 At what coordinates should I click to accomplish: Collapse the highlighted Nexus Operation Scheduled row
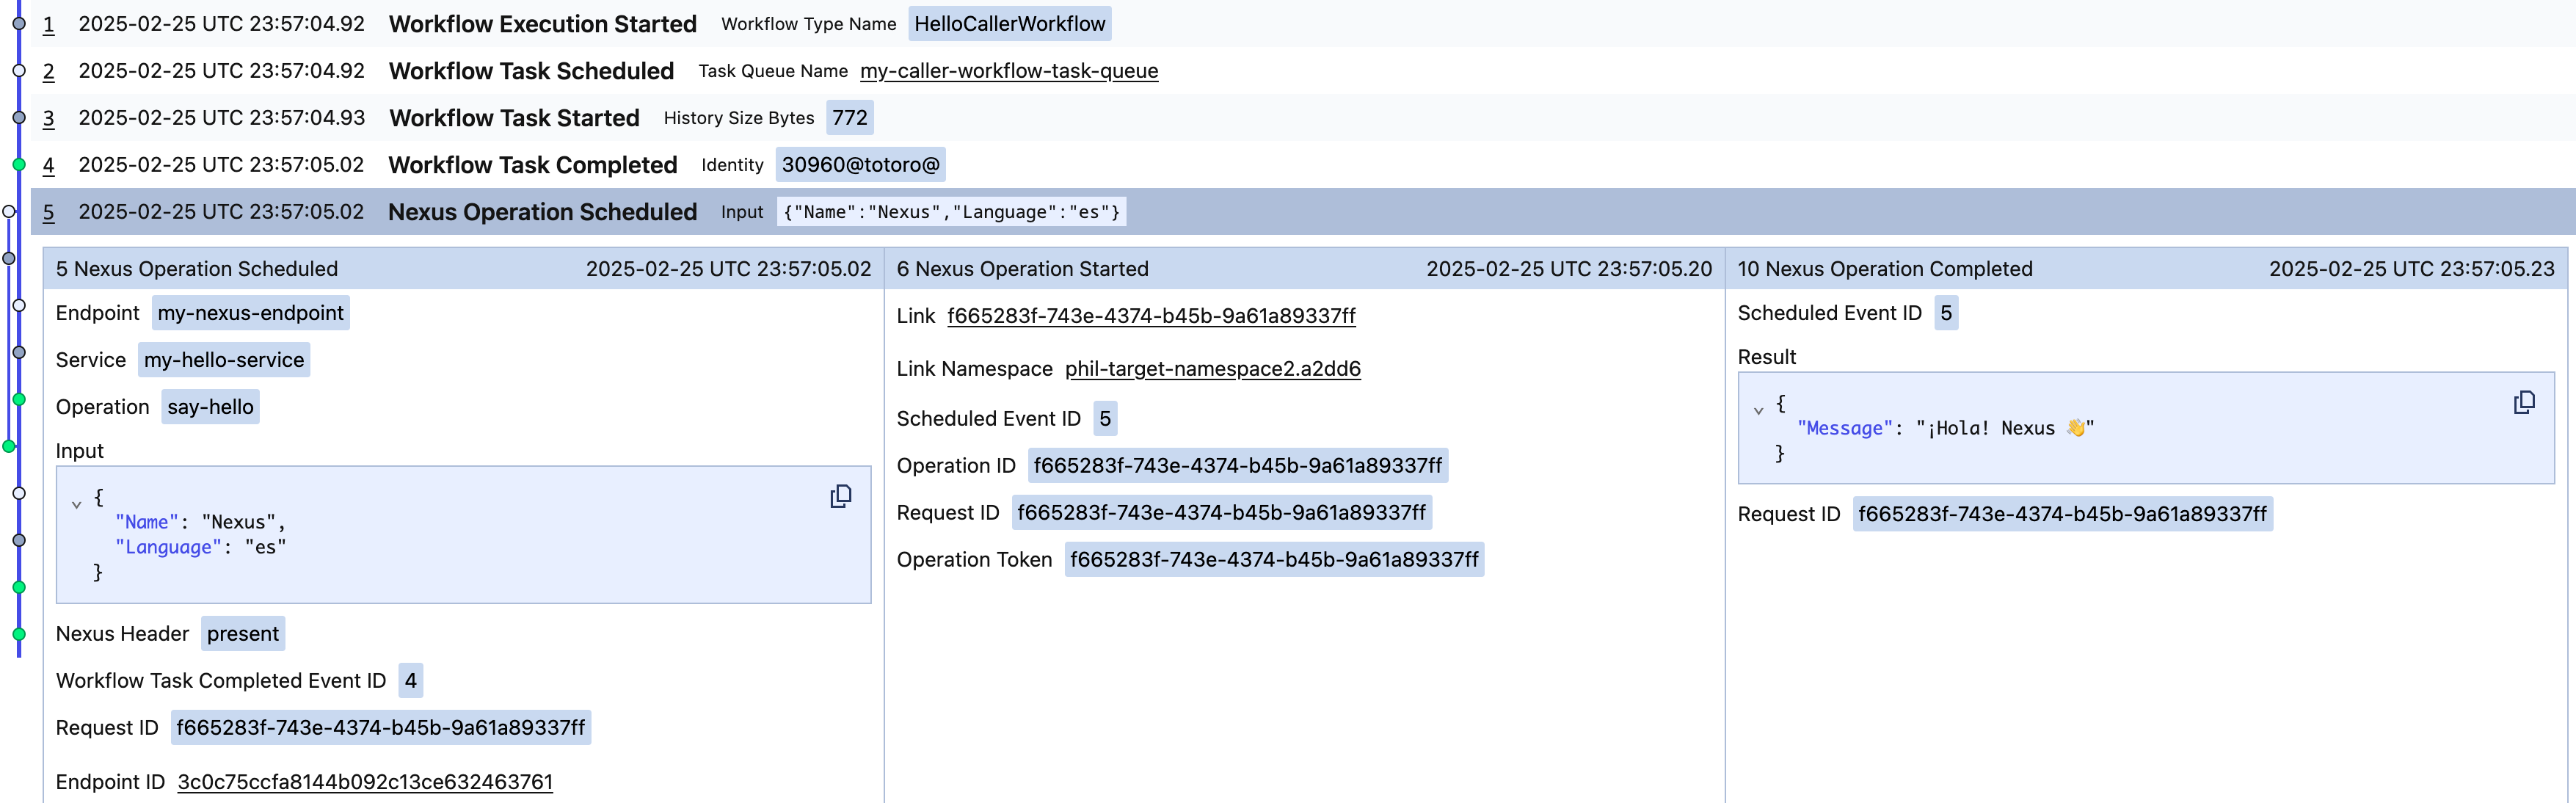click(543, 212)
